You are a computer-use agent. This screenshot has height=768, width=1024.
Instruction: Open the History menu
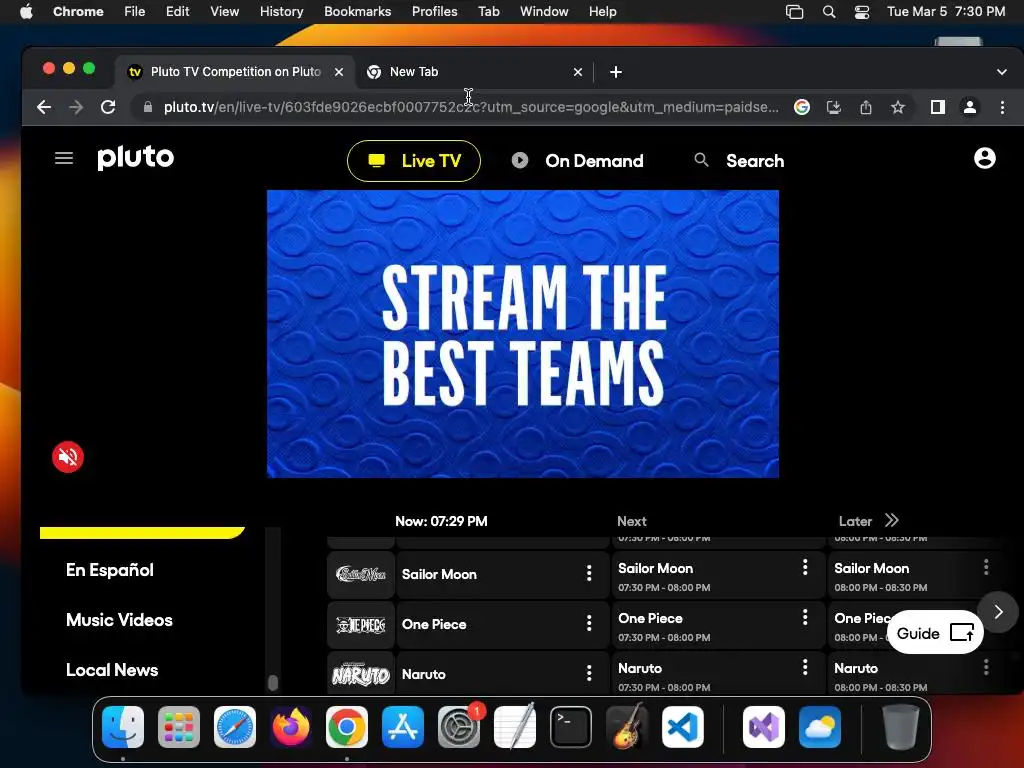tap(281, 11)
